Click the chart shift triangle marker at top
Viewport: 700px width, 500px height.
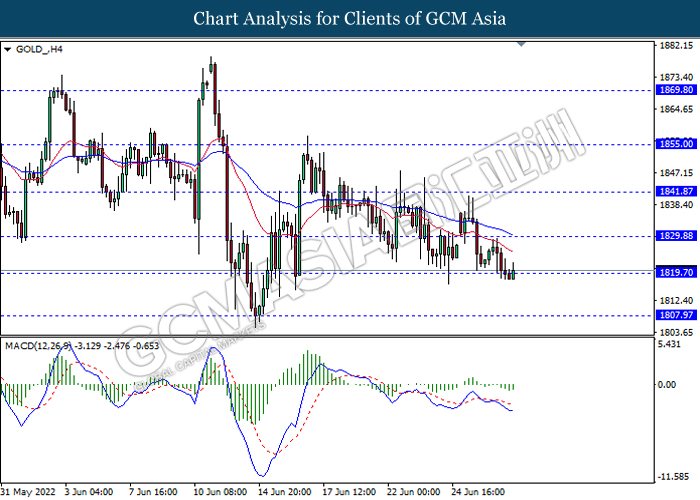tap(521, 44)
